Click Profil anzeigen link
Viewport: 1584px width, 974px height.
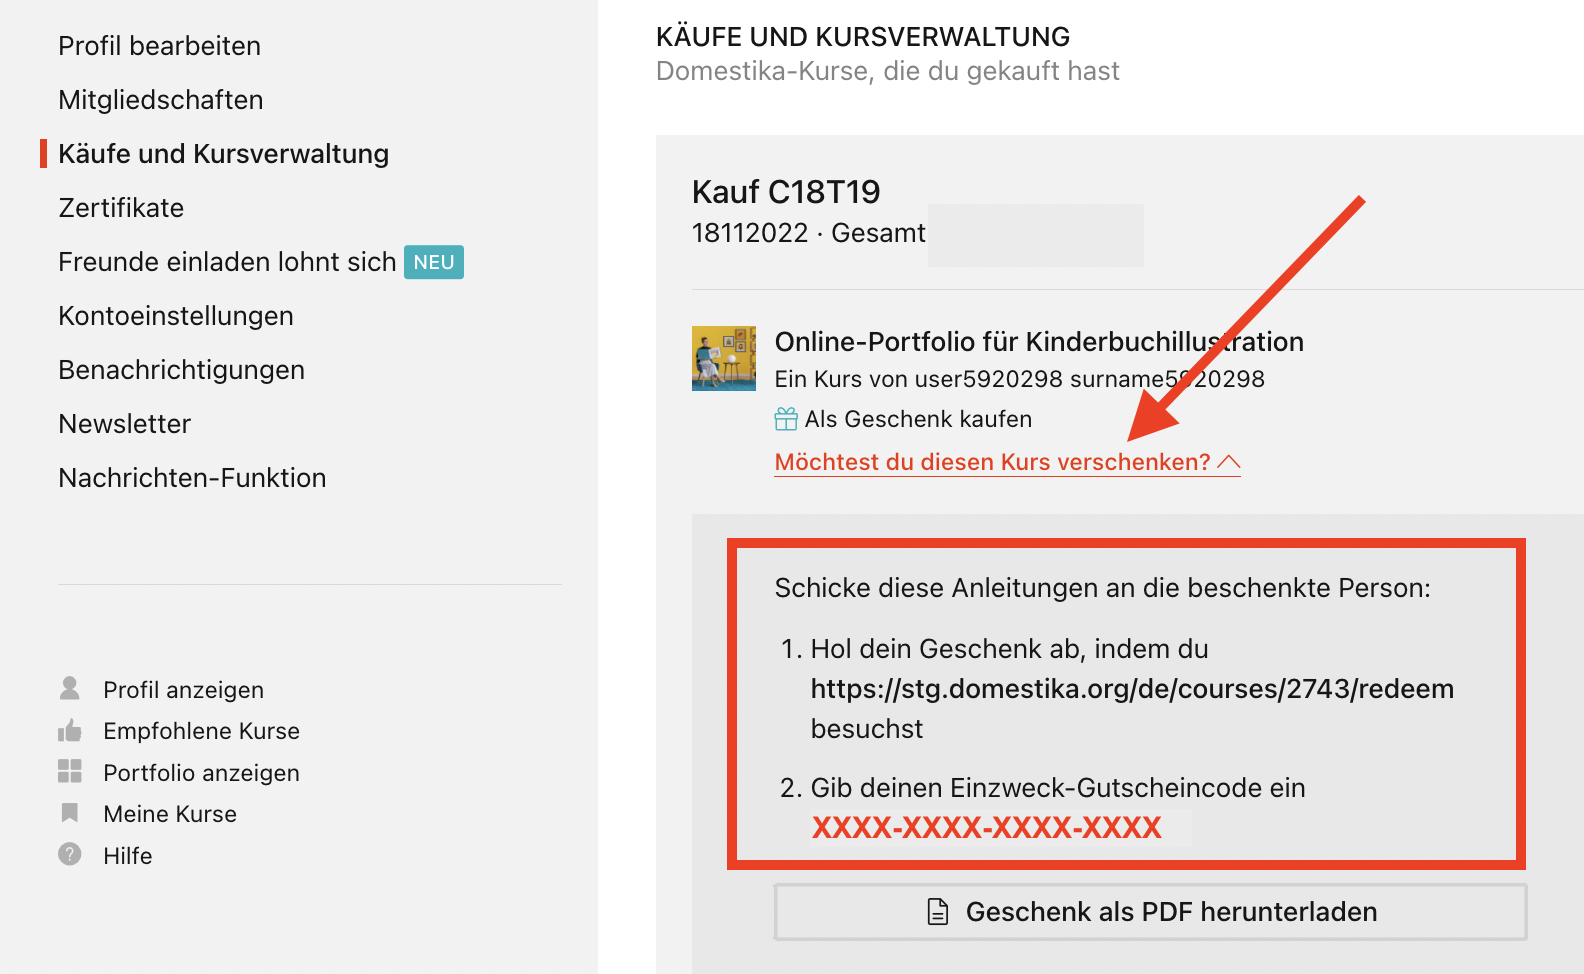tap(184, 690)
